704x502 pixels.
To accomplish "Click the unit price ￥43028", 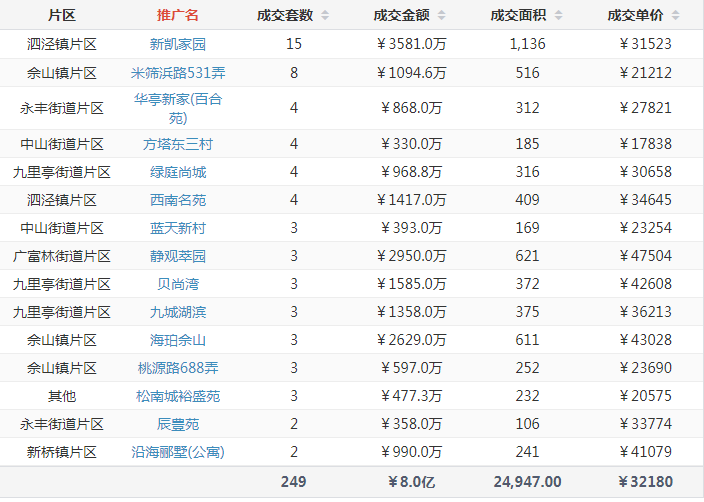I will point(645,340).
